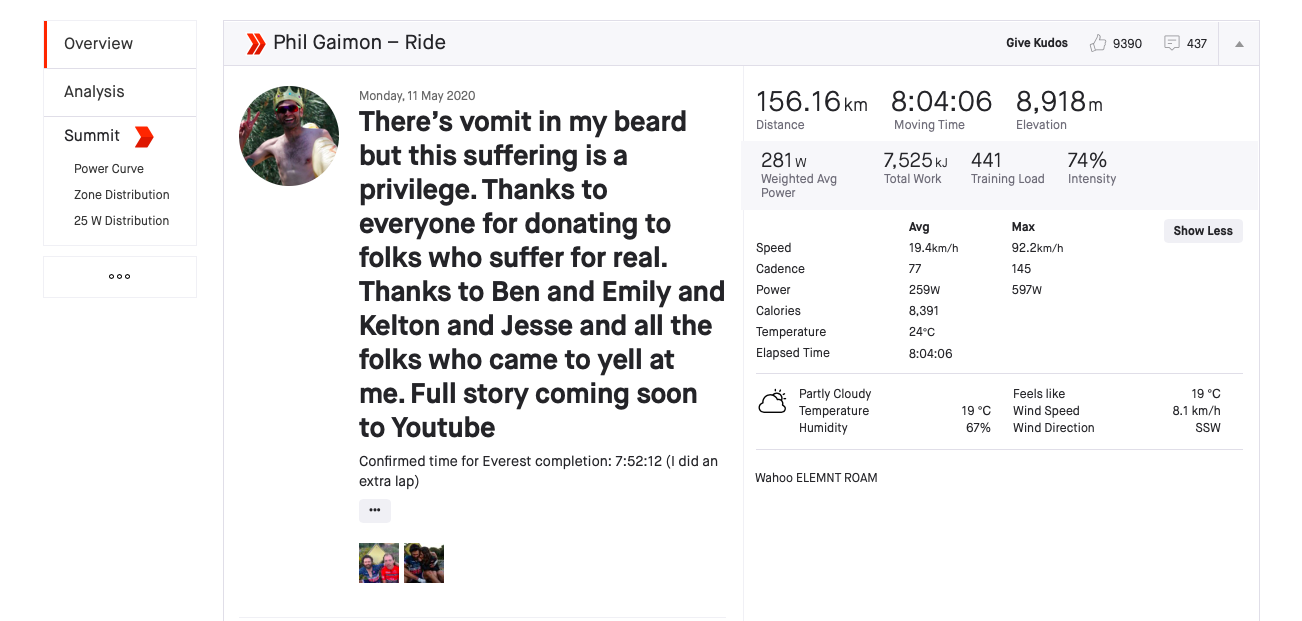
Task: Open 25 W Distribution chart
Action: [122, 221]
